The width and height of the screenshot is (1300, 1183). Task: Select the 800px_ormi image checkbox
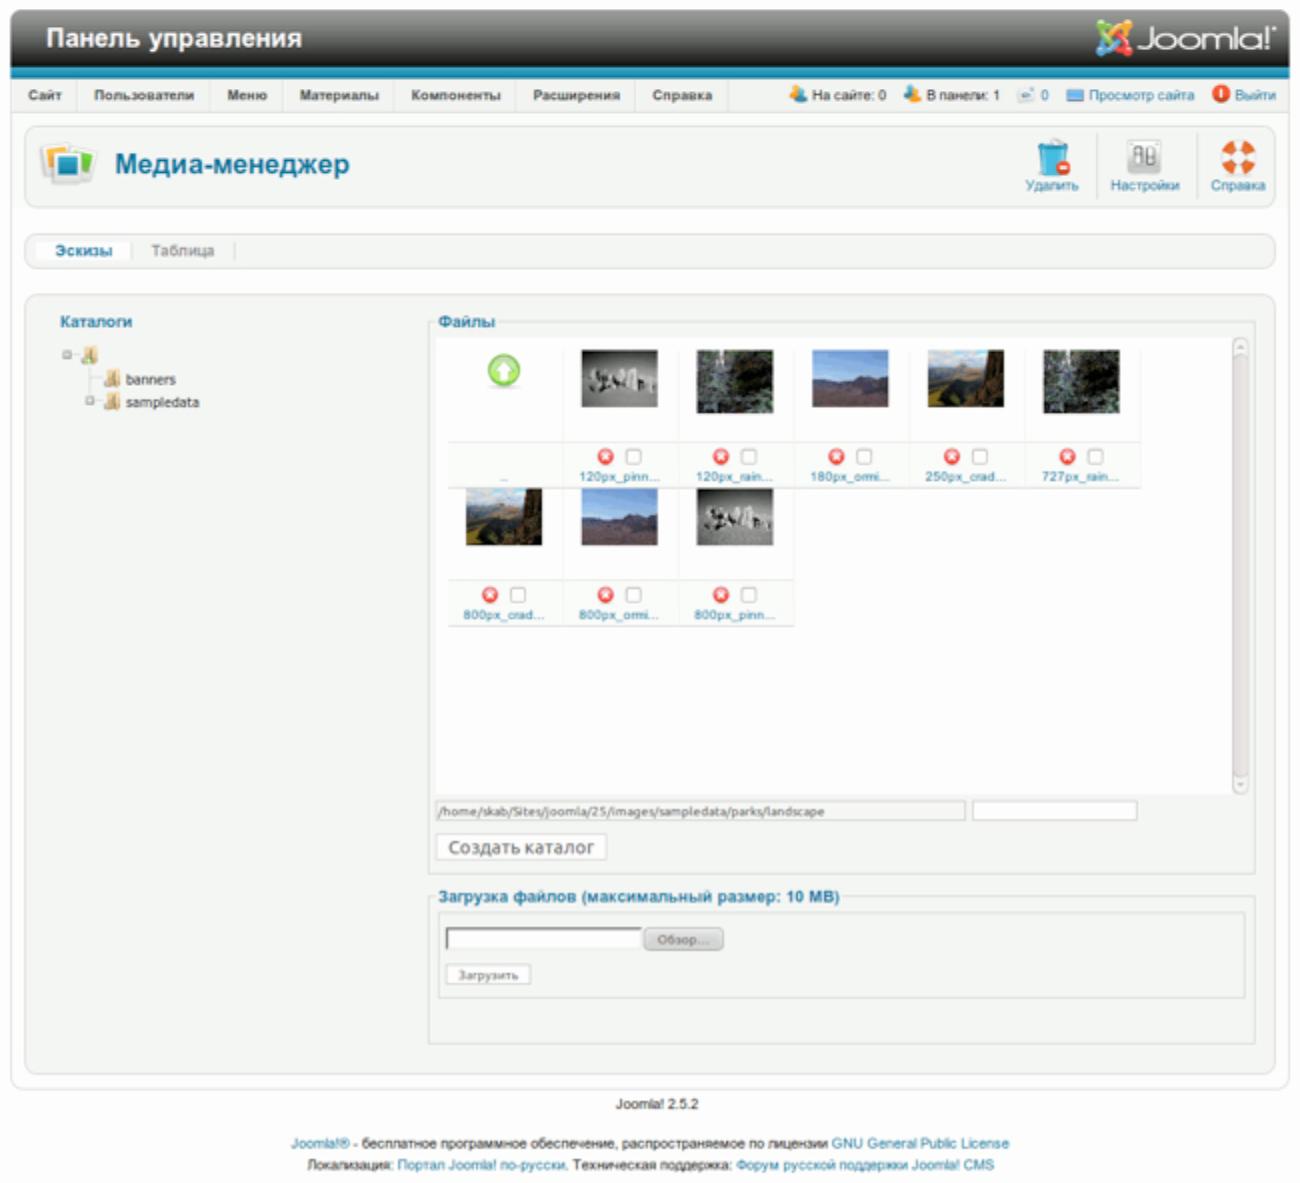tap(633, 595)
